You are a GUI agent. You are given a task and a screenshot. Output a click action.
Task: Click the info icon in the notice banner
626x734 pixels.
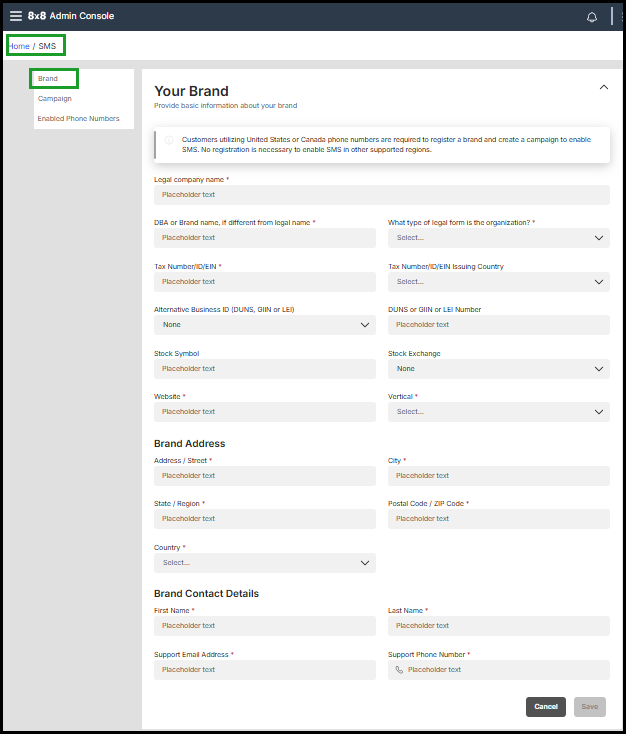[168, 140]
